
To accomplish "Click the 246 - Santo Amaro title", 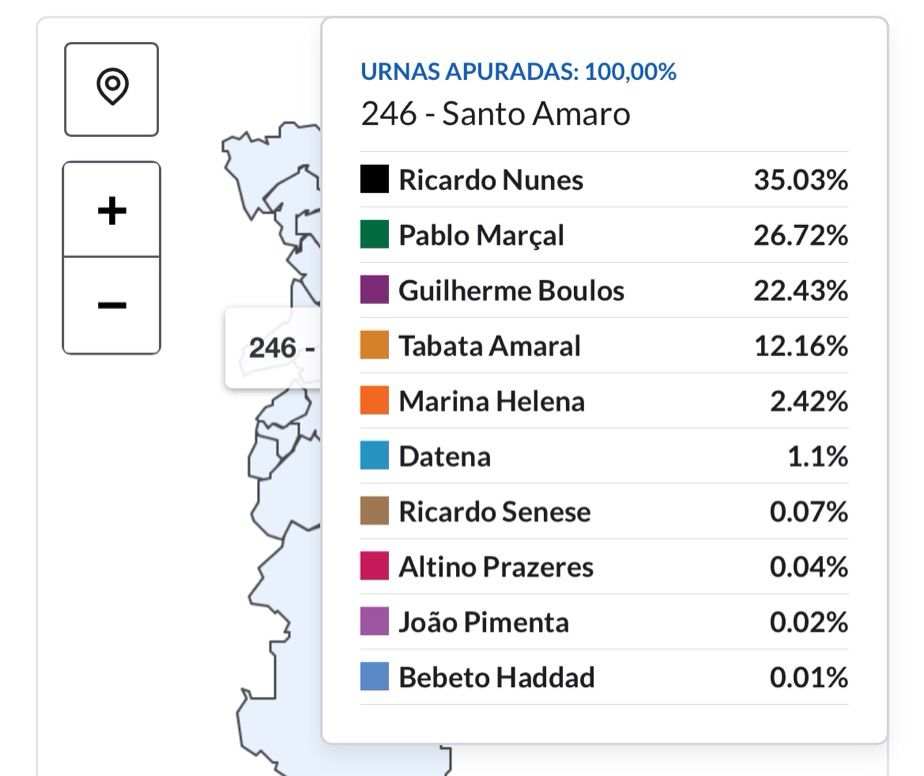I will click(x=495, y=114).
